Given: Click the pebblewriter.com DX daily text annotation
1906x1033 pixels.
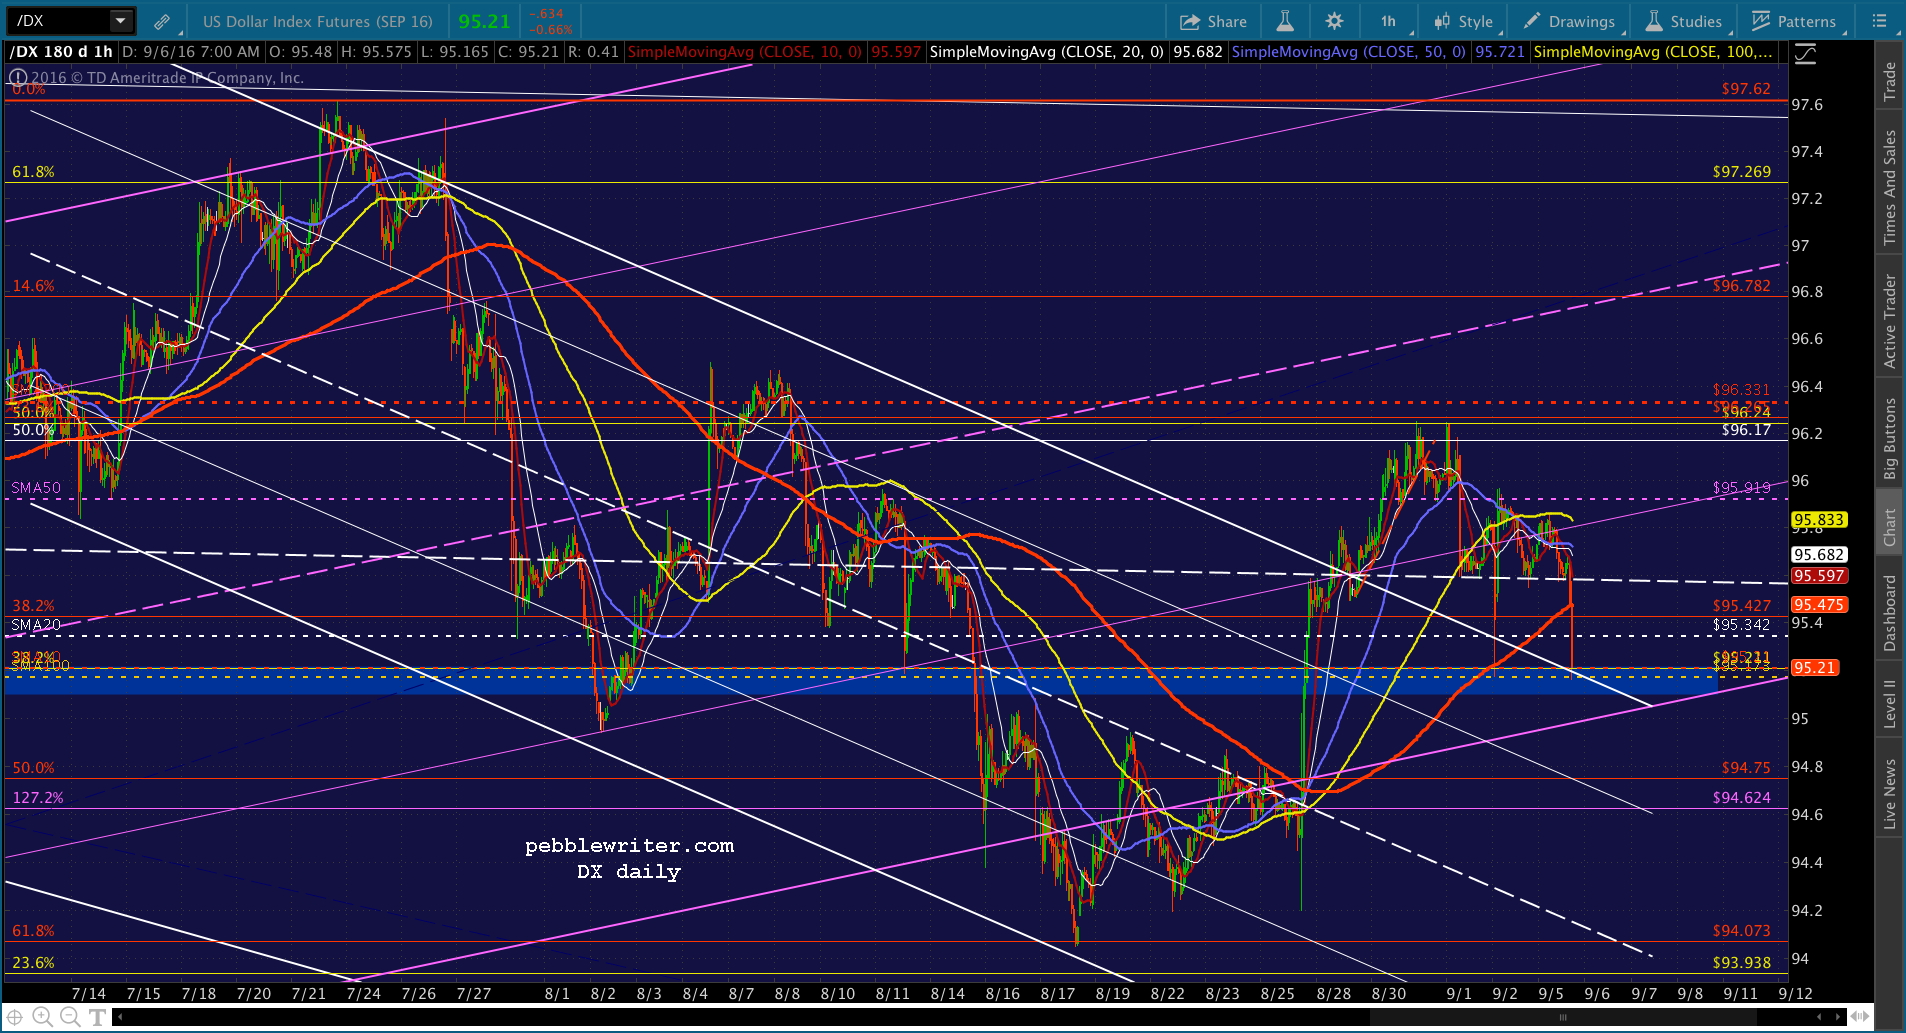Looking at the screenshot, I should coord(629,859).
